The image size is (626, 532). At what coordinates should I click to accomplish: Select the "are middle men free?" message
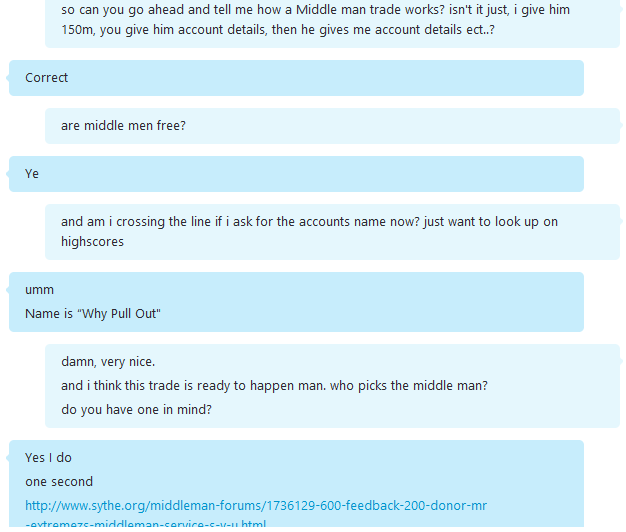pyautogui.click(x=333, y=126)
